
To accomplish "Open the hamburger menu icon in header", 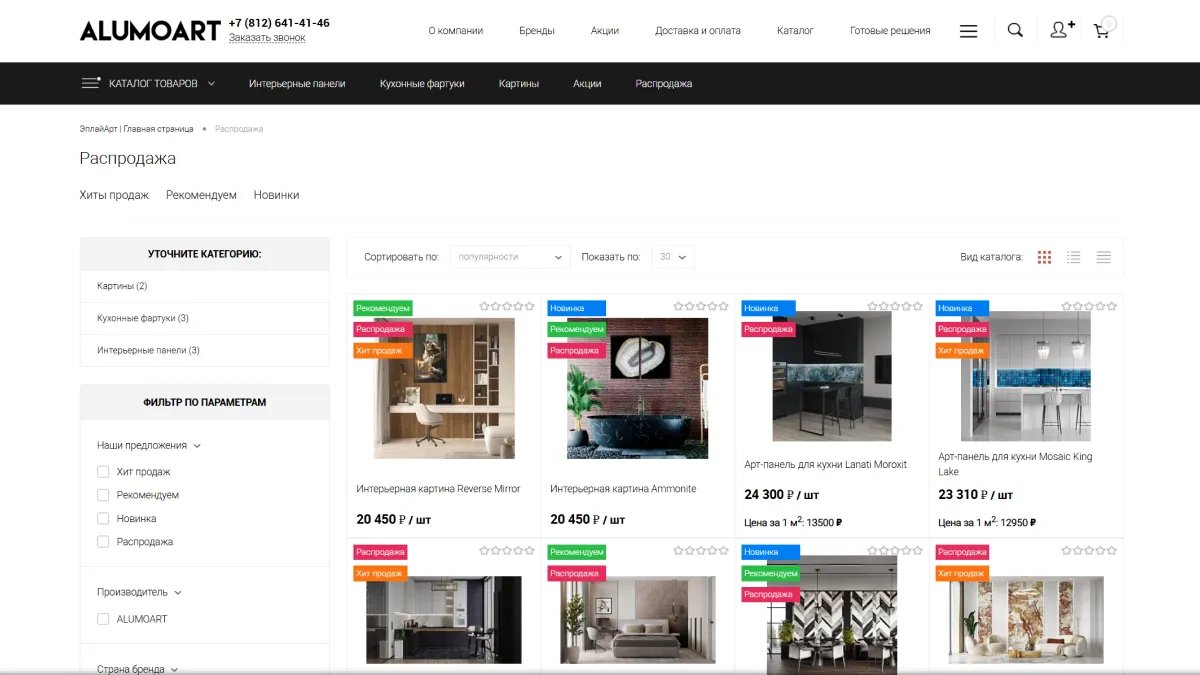I will [x=968, y=31].
